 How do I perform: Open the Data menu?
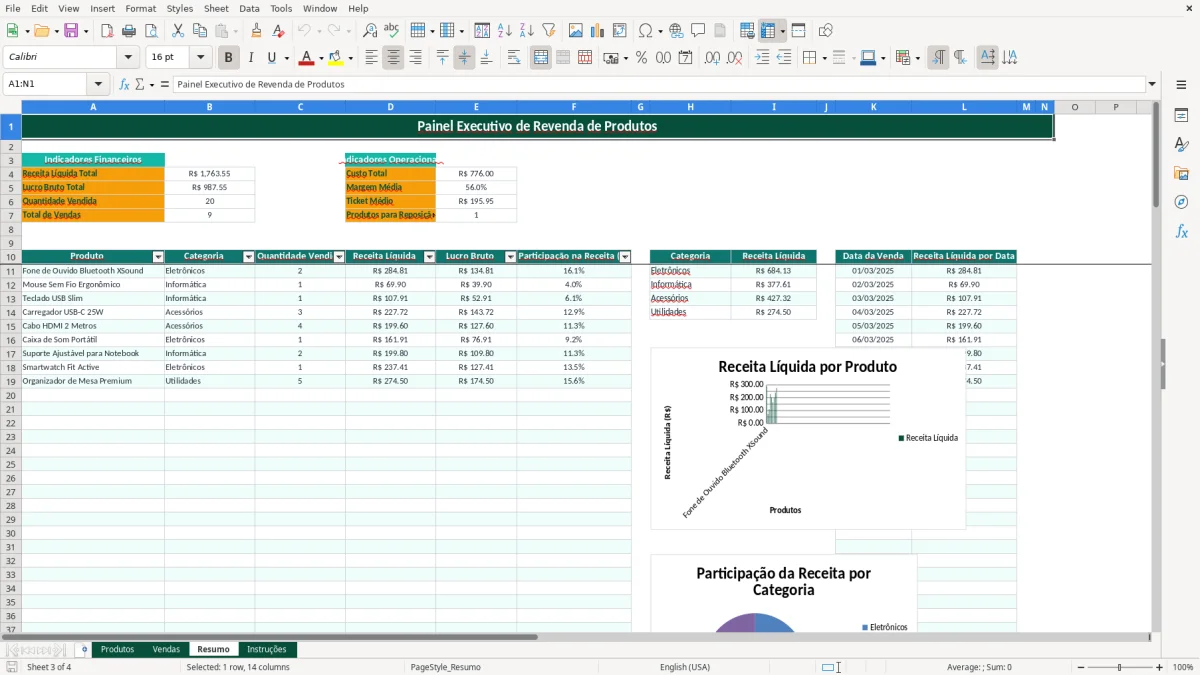coord(249,8)
